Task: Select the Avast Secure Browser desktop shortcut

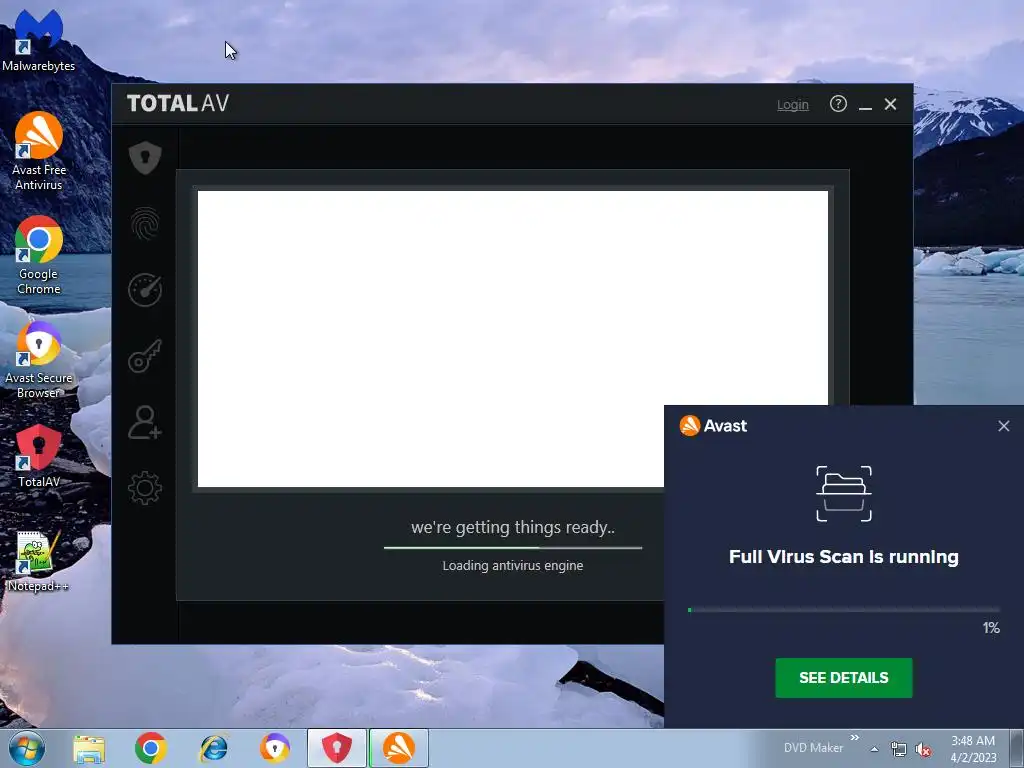Action: [x=39, y=360]
